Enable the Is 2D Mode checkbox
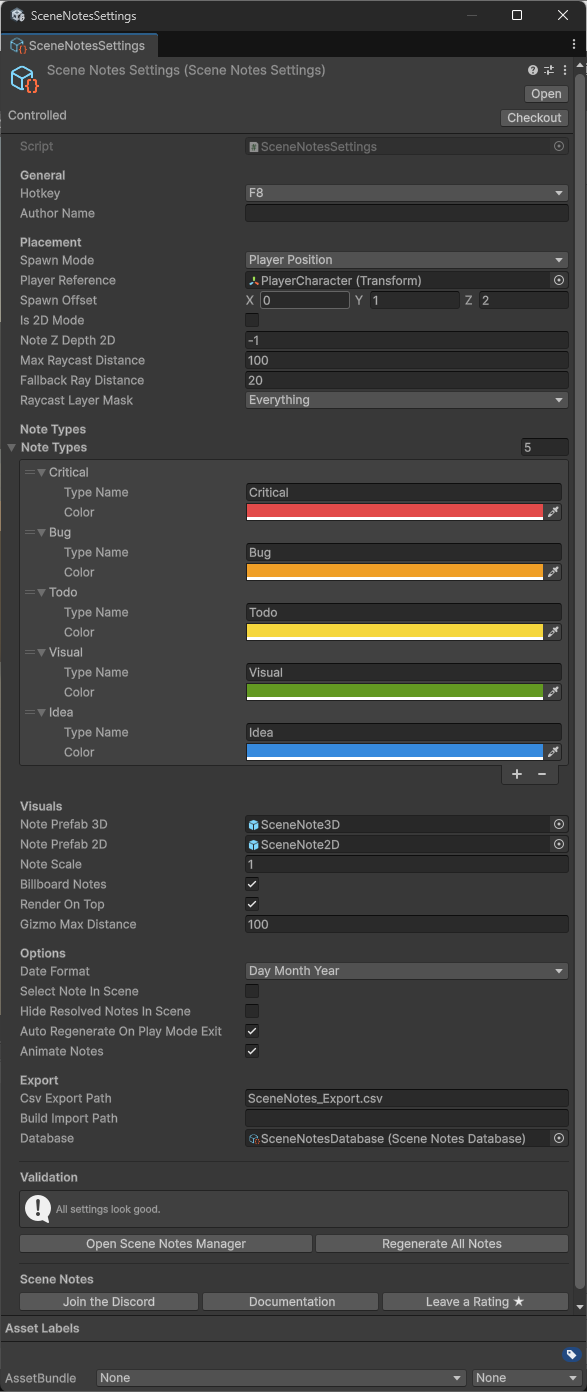The width and height of the screenshot is (587, 1392). click(x=252, y=320)
